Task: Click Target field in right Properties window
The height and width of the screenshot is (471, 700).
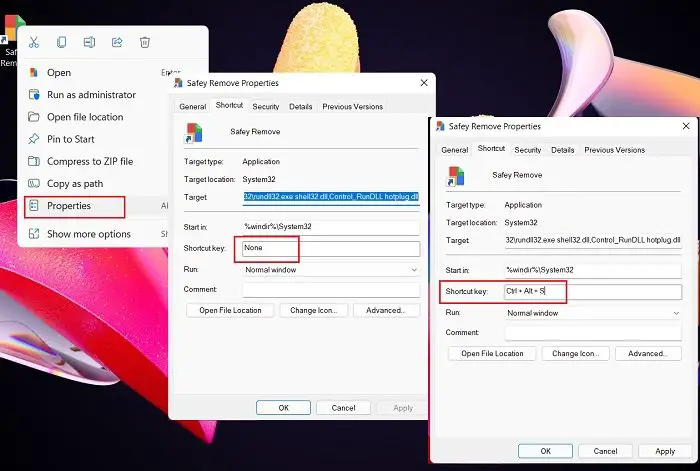Action: tap(593, 240)
